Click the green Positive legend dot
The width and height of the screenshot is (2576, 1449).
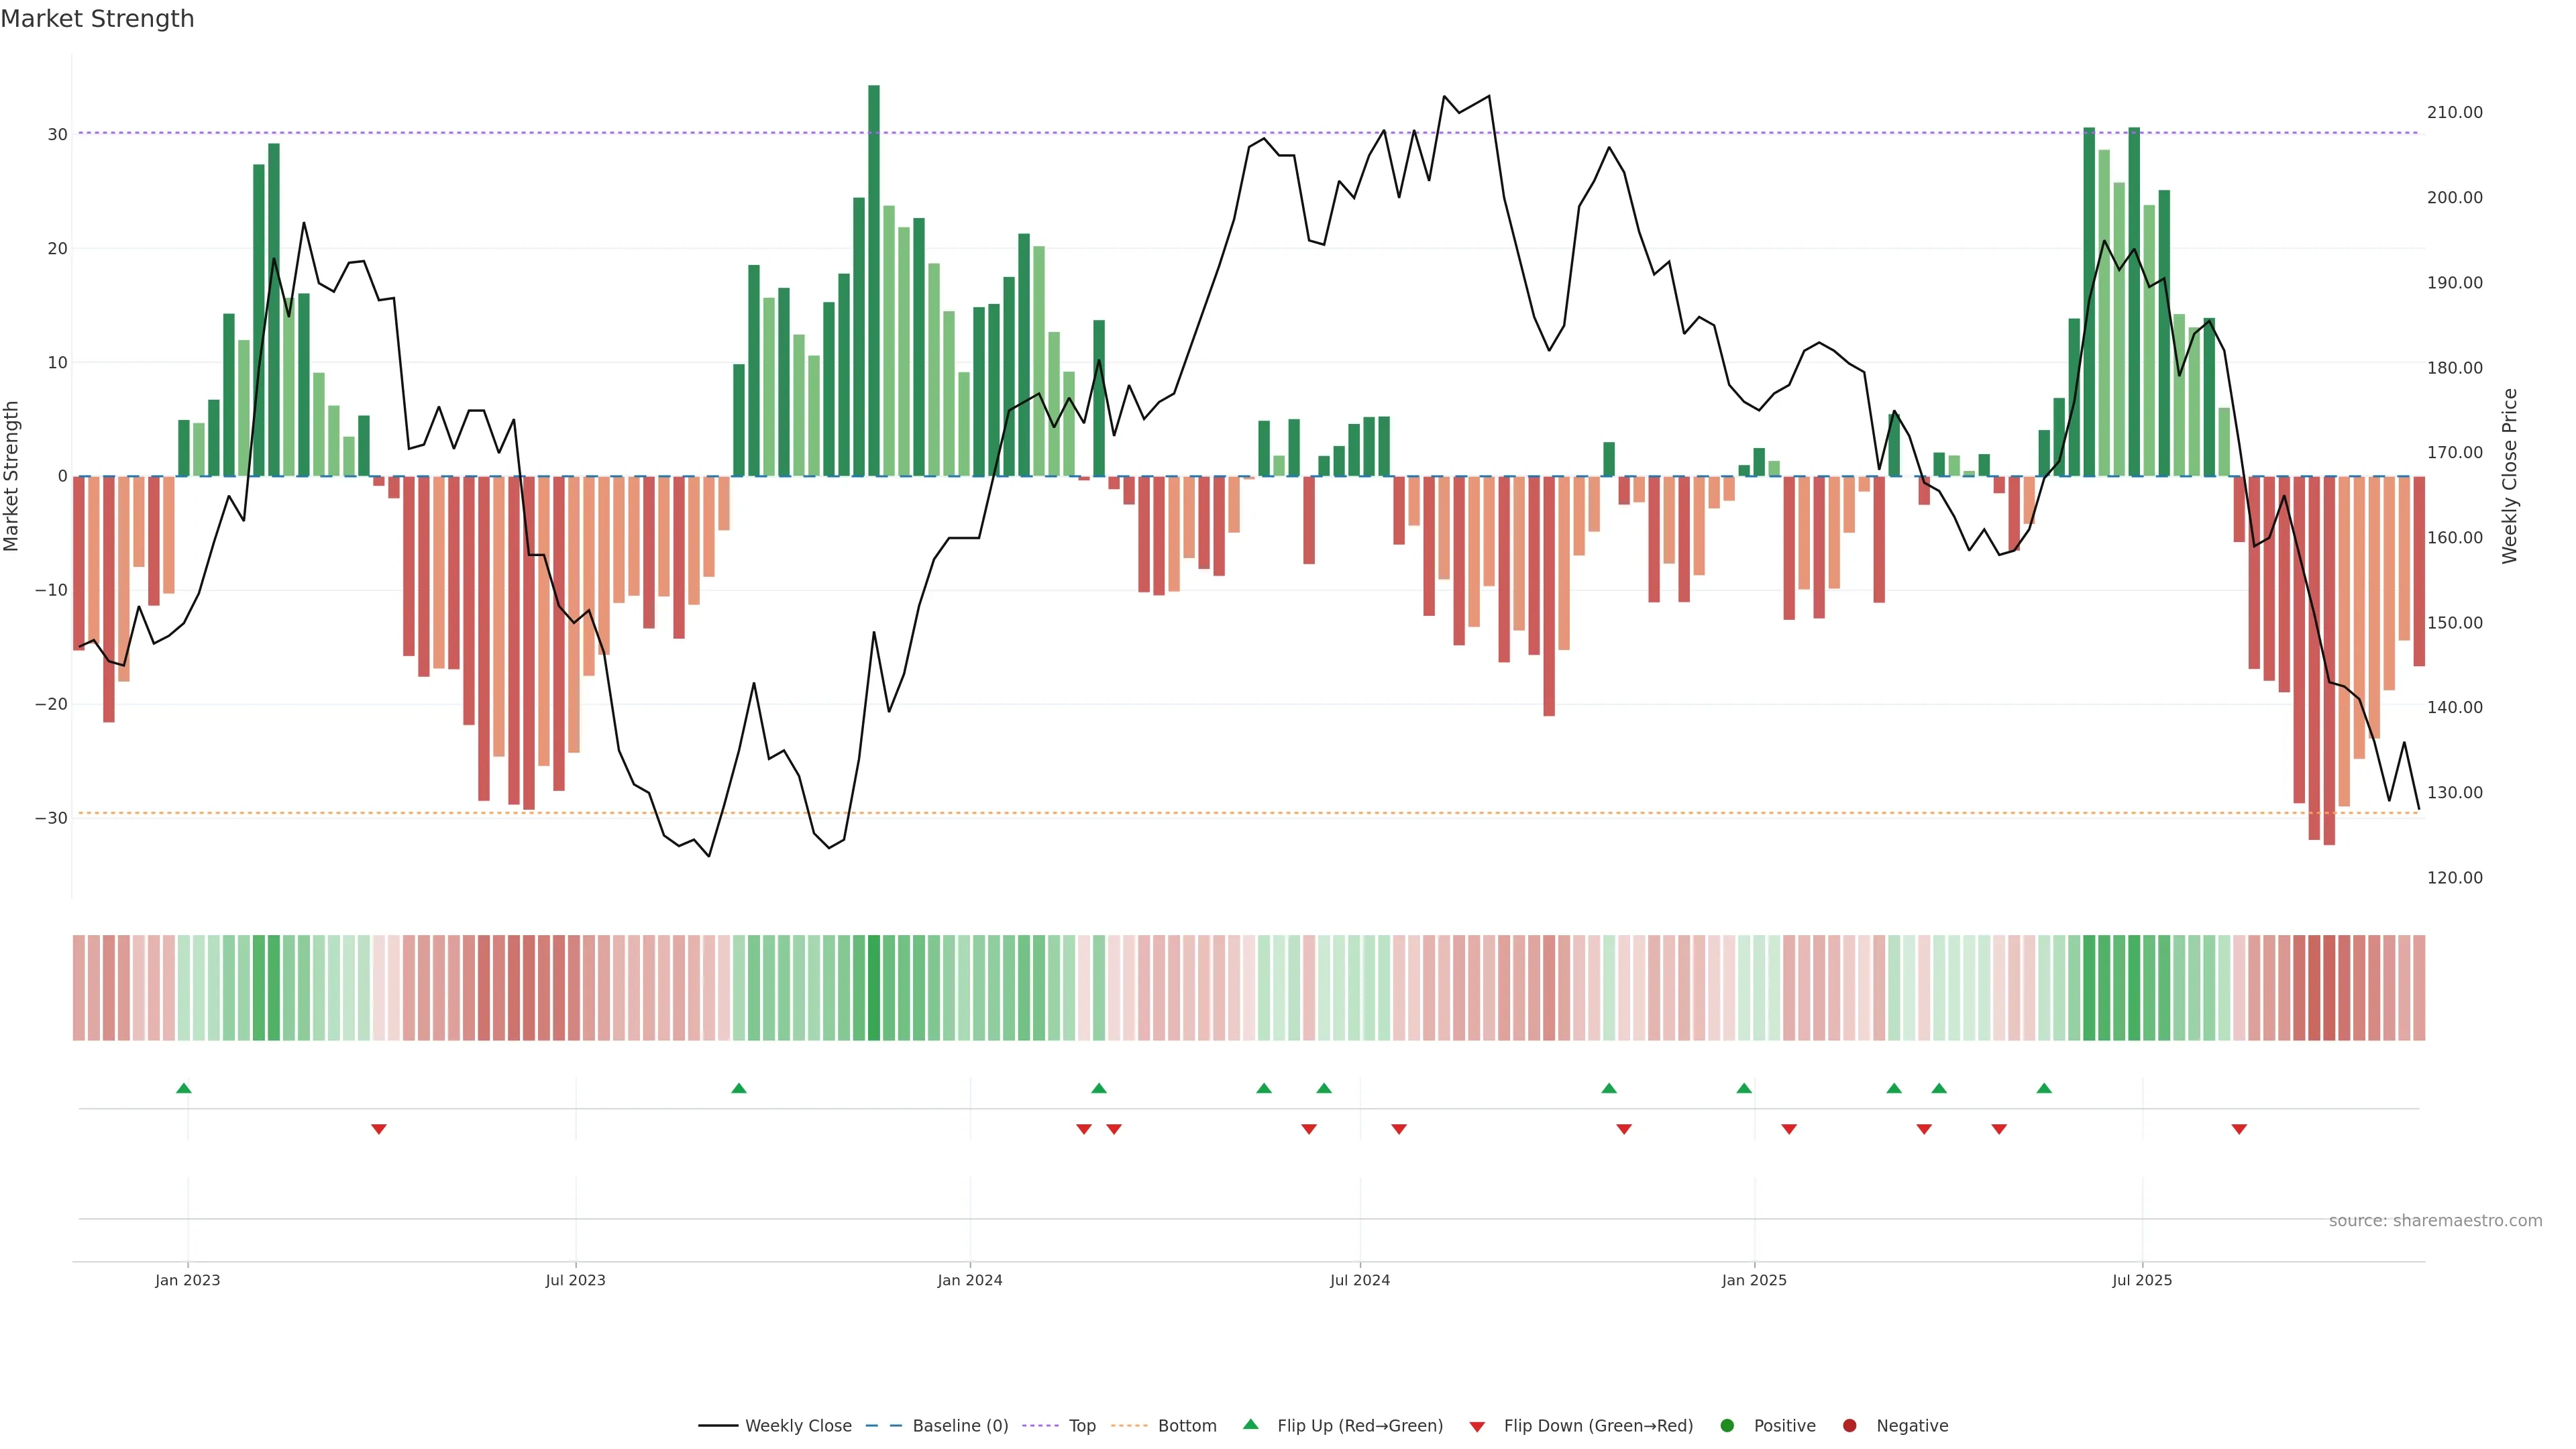[1727, 1426]
